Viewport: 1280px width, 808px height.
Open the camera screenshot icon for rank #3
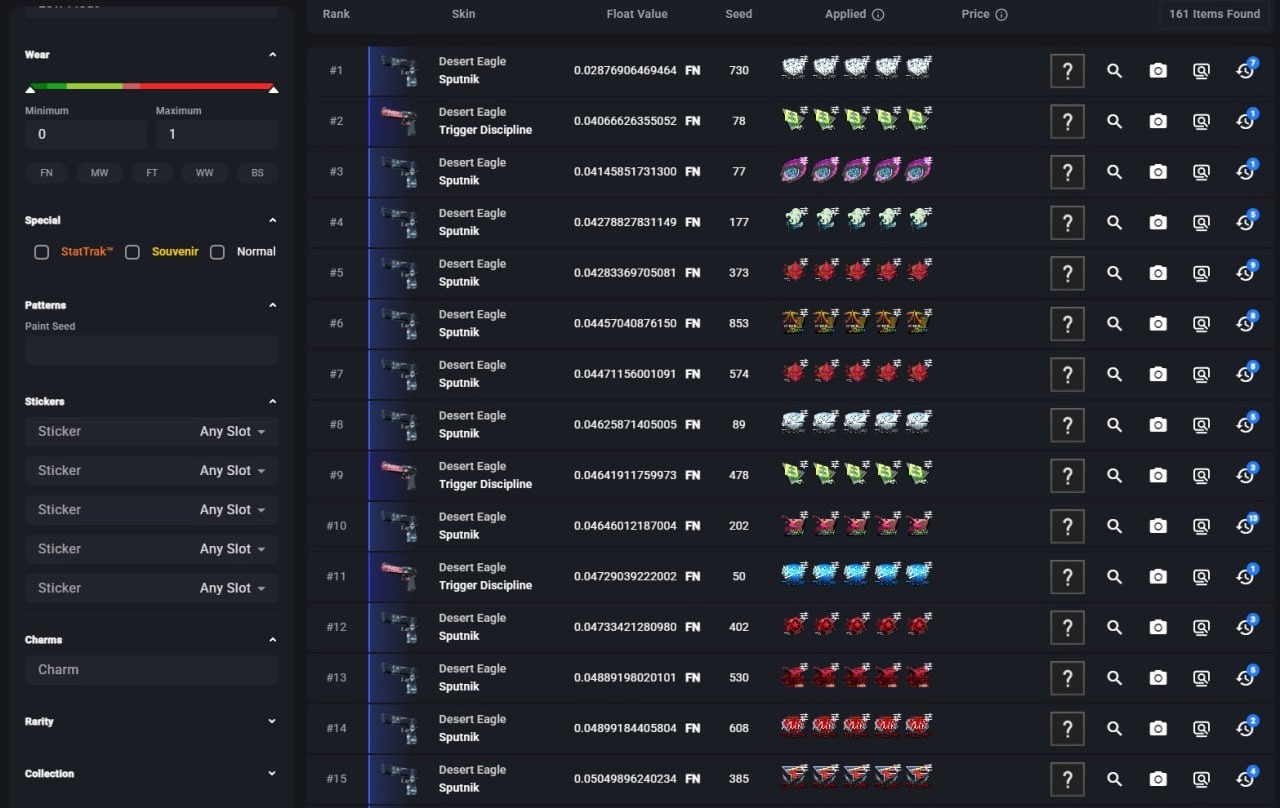[x=1158, y=172]
